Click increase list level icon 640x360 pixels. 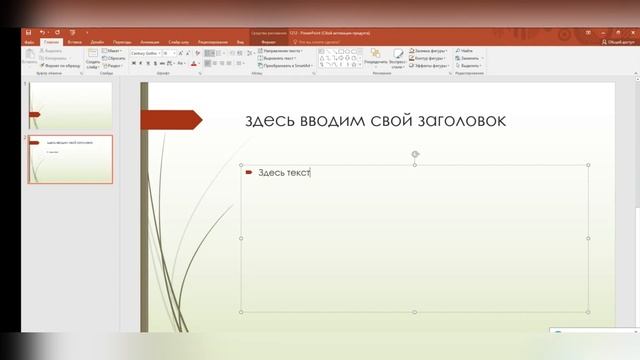pos(240,53)
